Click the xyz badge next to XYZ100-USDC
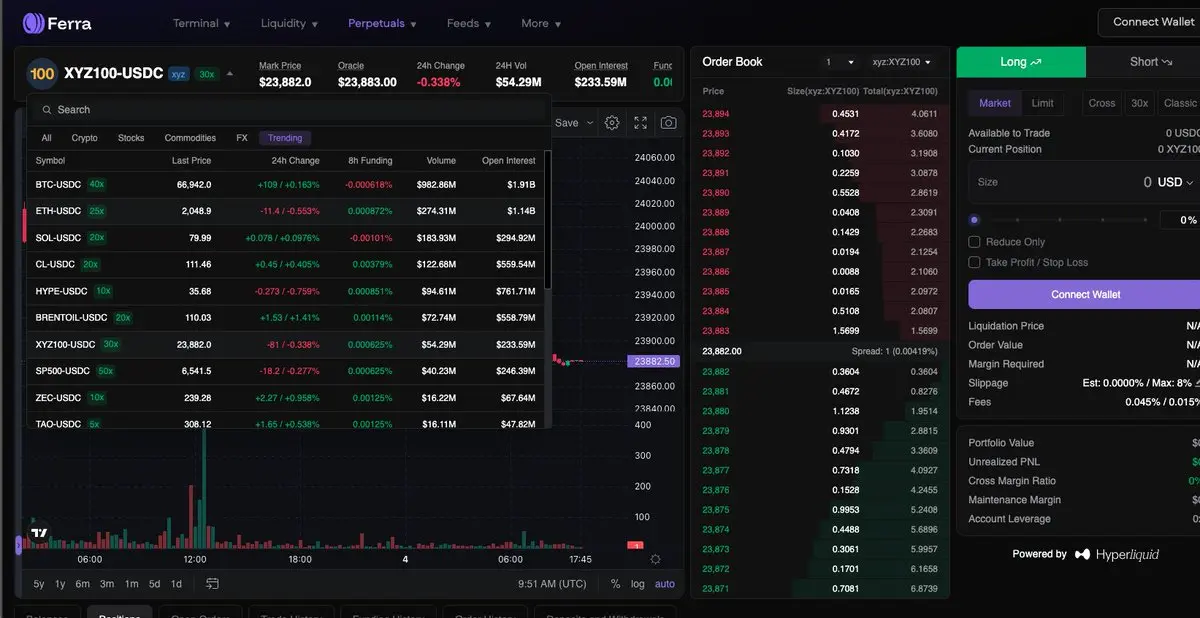This screenshot has height=618, width=1200. point(178,74)
